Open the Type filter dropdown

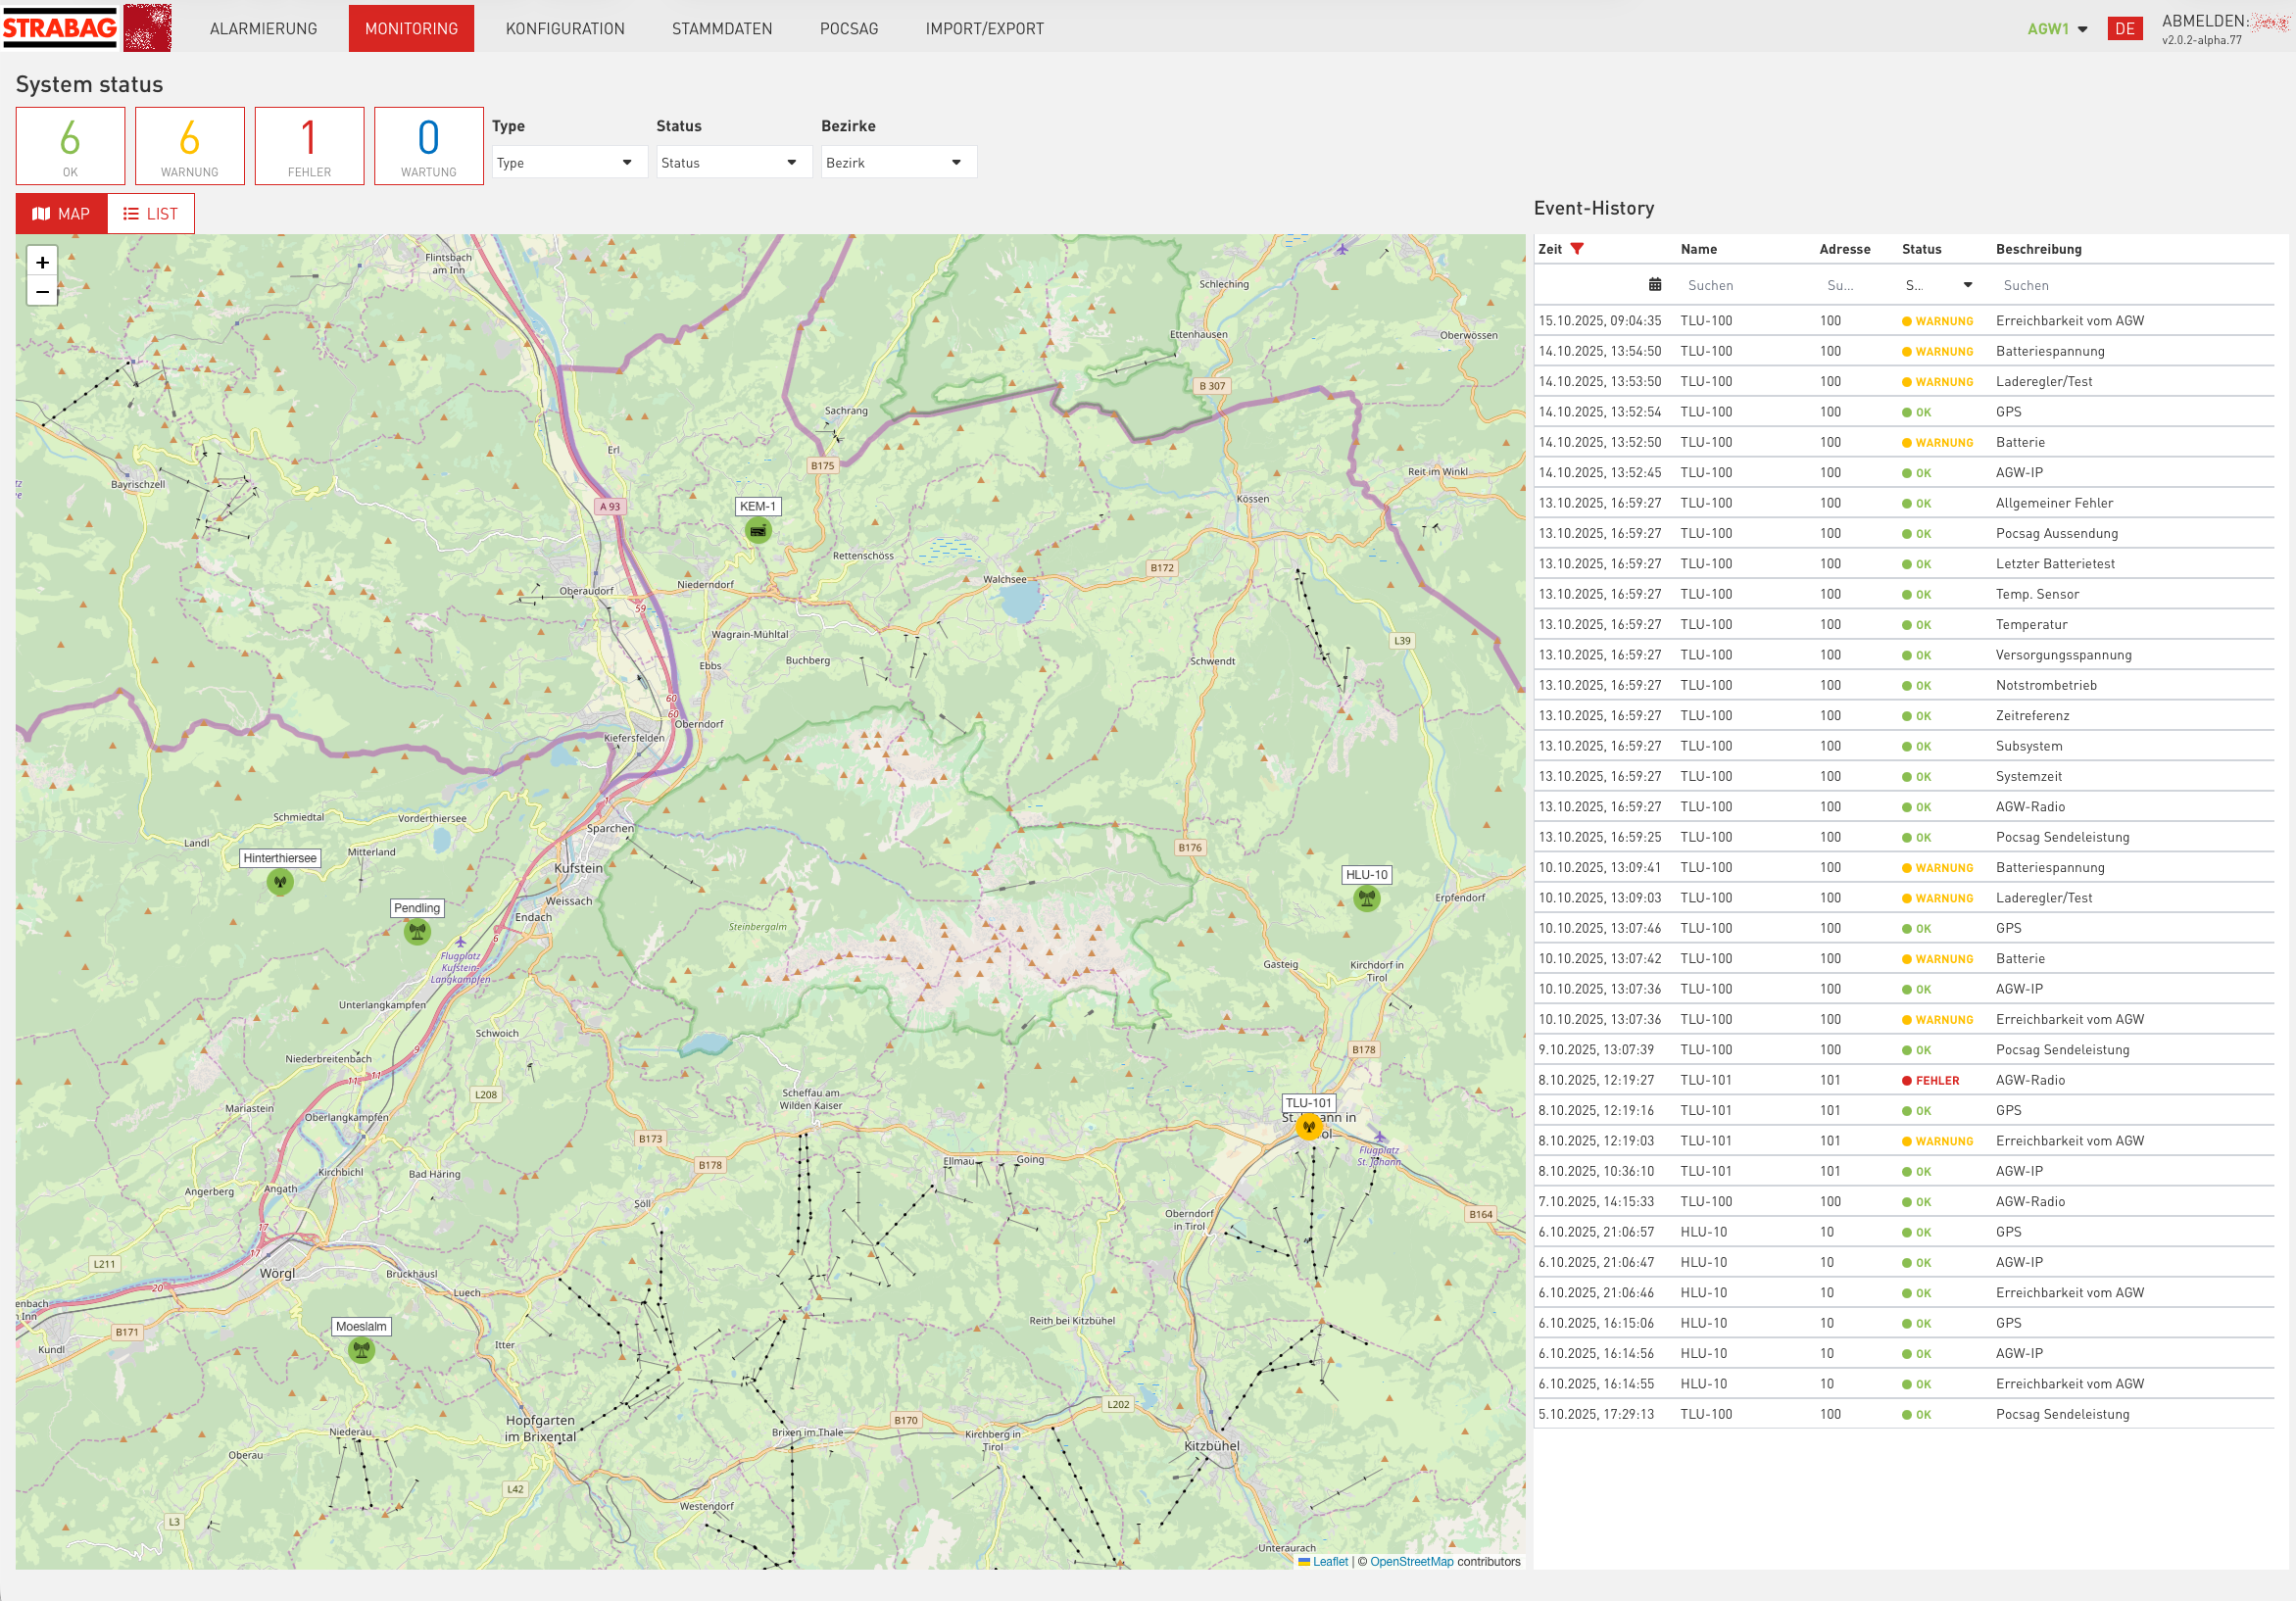tap(569, 161)
